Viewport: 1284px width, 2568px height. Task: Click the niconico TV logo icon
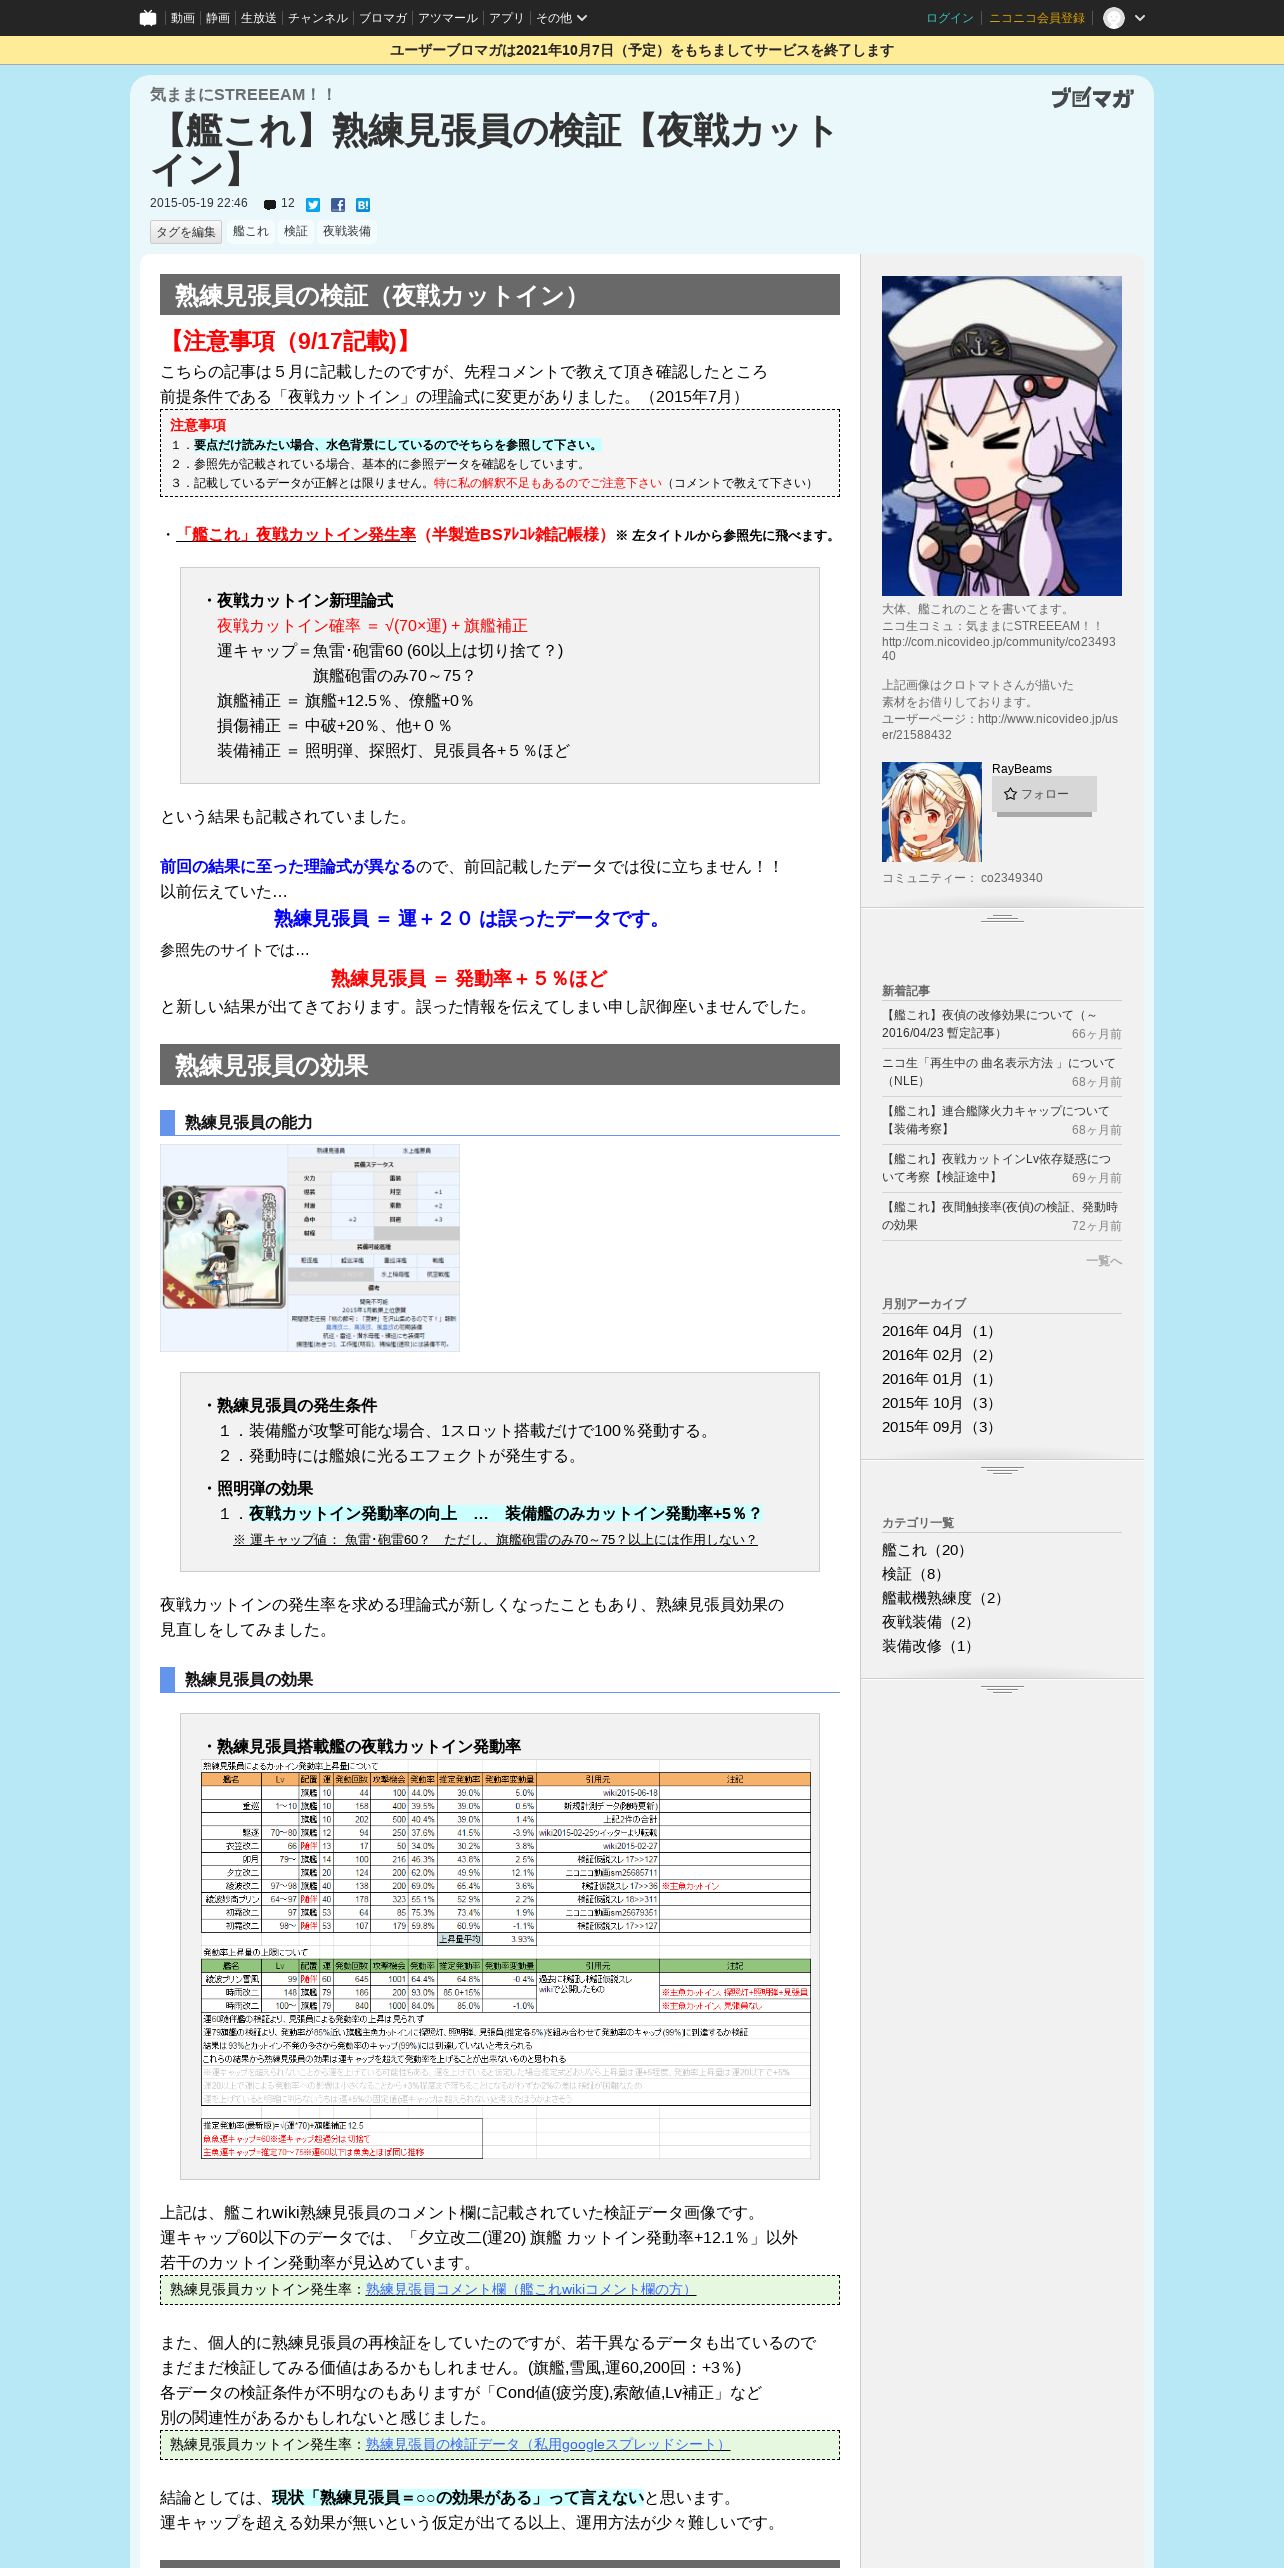(x=148, y=18)
